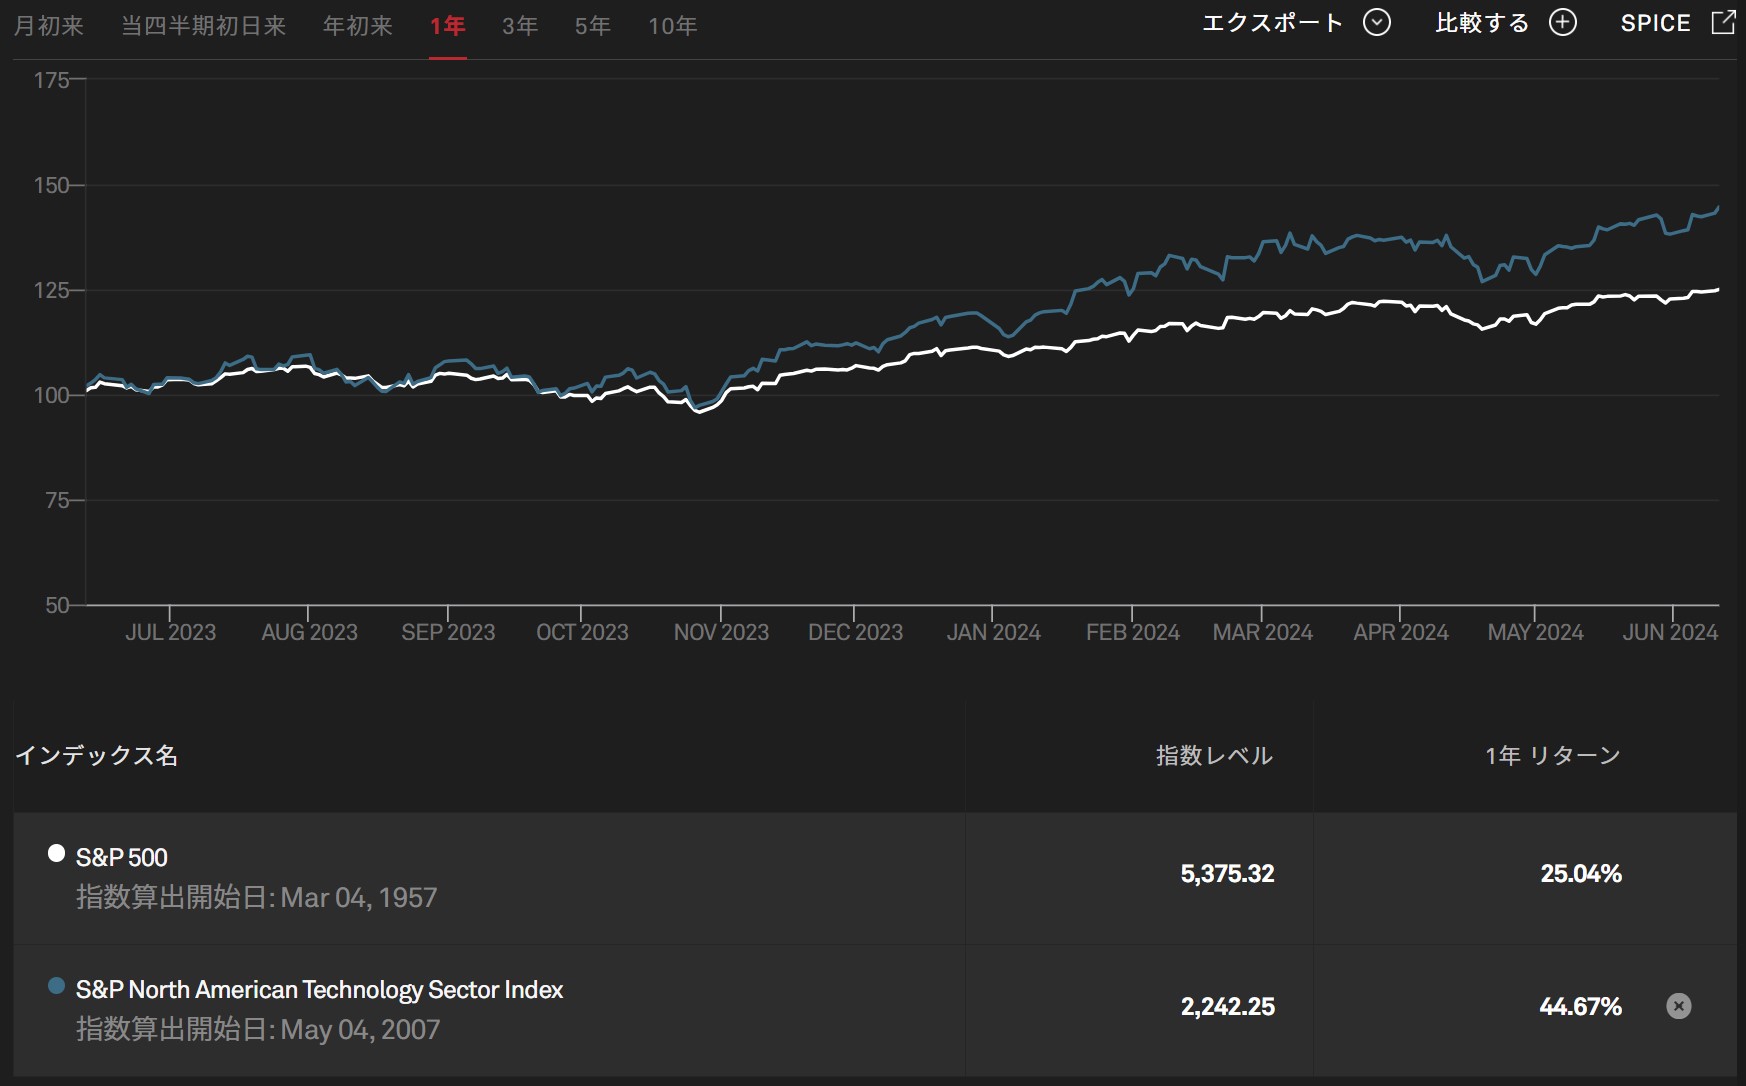Click the 1年 リターン column header
The width and height of the screenshot is (1746, 1086).
tap(1552, 756)
